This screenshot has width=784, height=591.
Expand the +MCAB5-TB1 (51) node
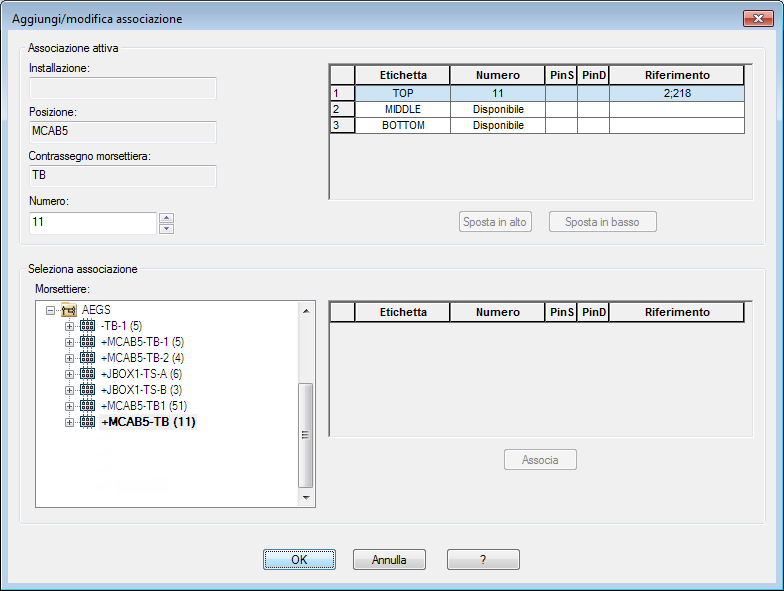pyautogui.click(x=70, y=406)
